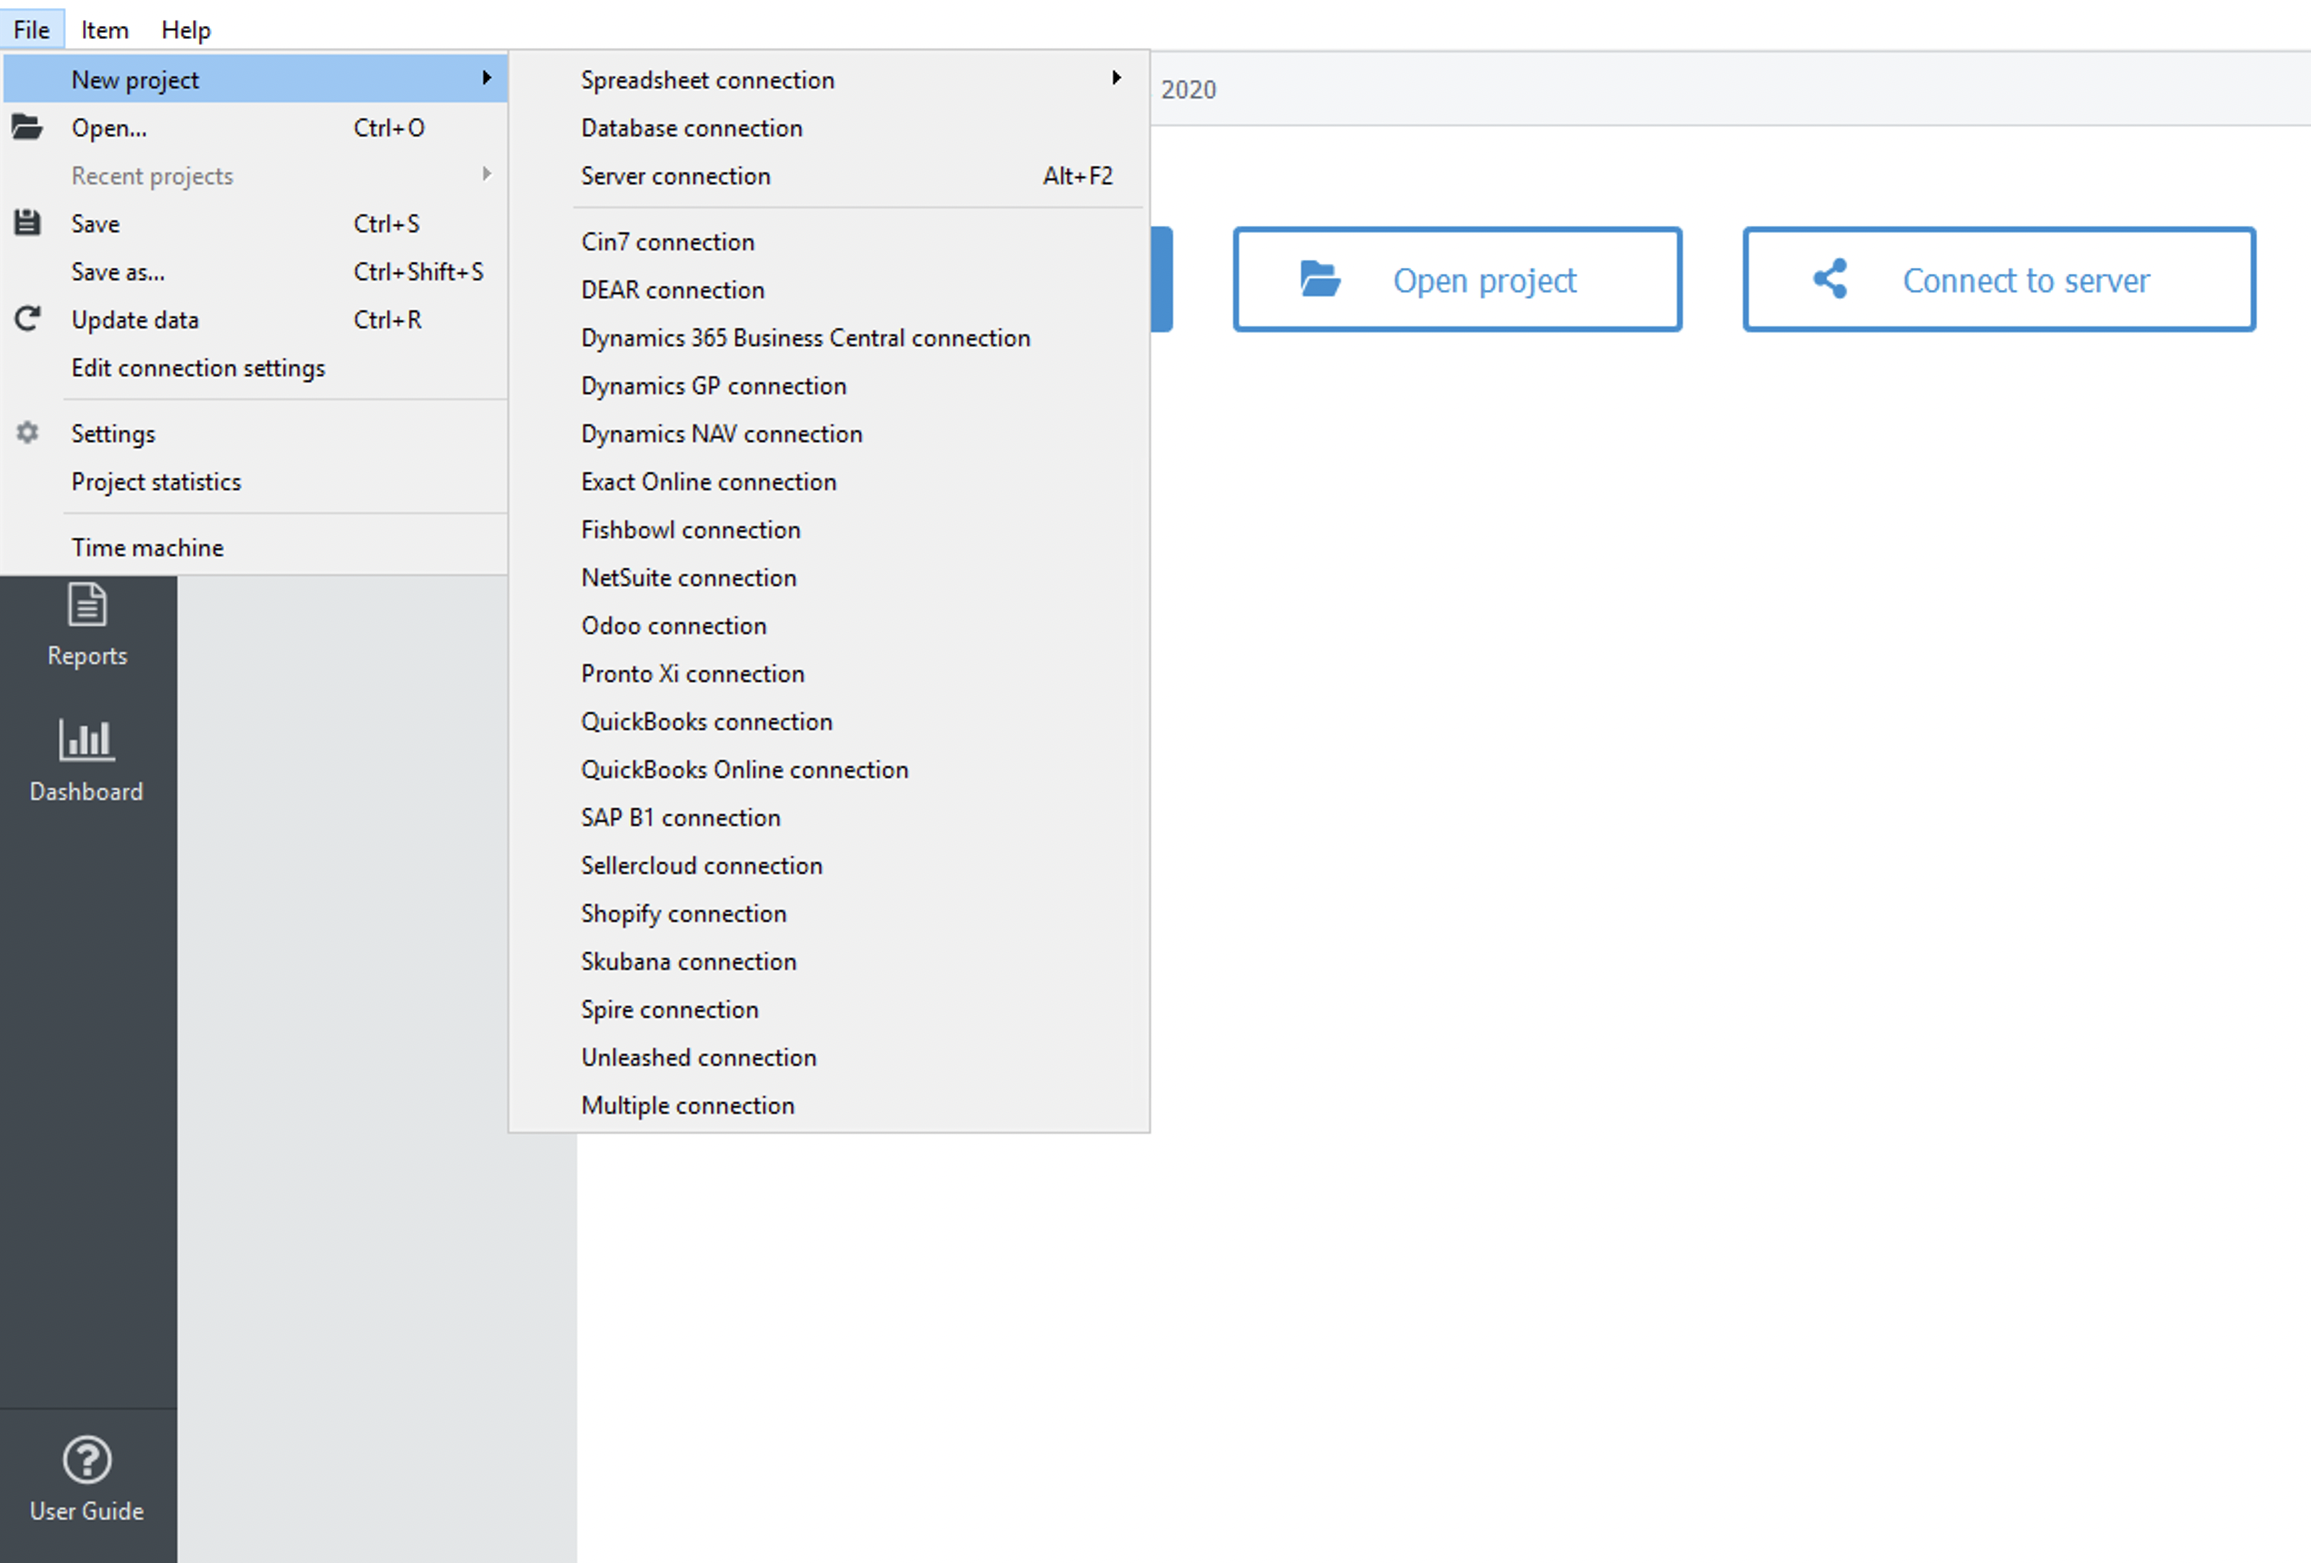This screenshot has width=2311, height=1563.
Task: Choose Shopify connection from the list
Action: [683, 913]
